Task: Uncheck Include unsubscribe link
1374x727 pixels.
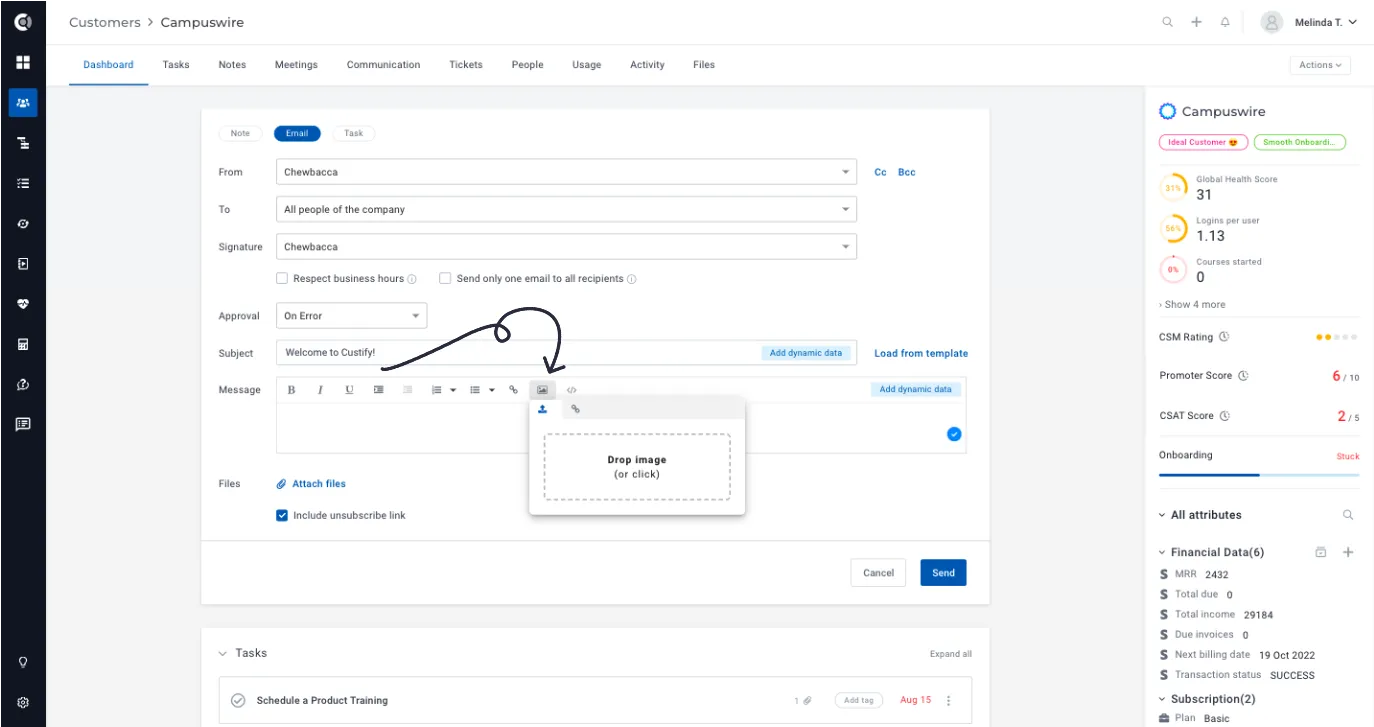Action: pyautogui.click(x=282, y=516)
